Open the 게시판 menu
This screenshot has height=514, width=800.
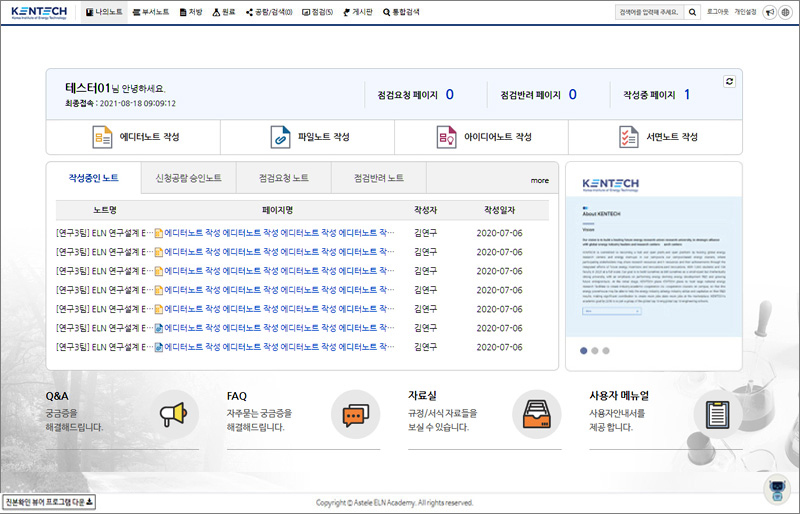point(356,12)
